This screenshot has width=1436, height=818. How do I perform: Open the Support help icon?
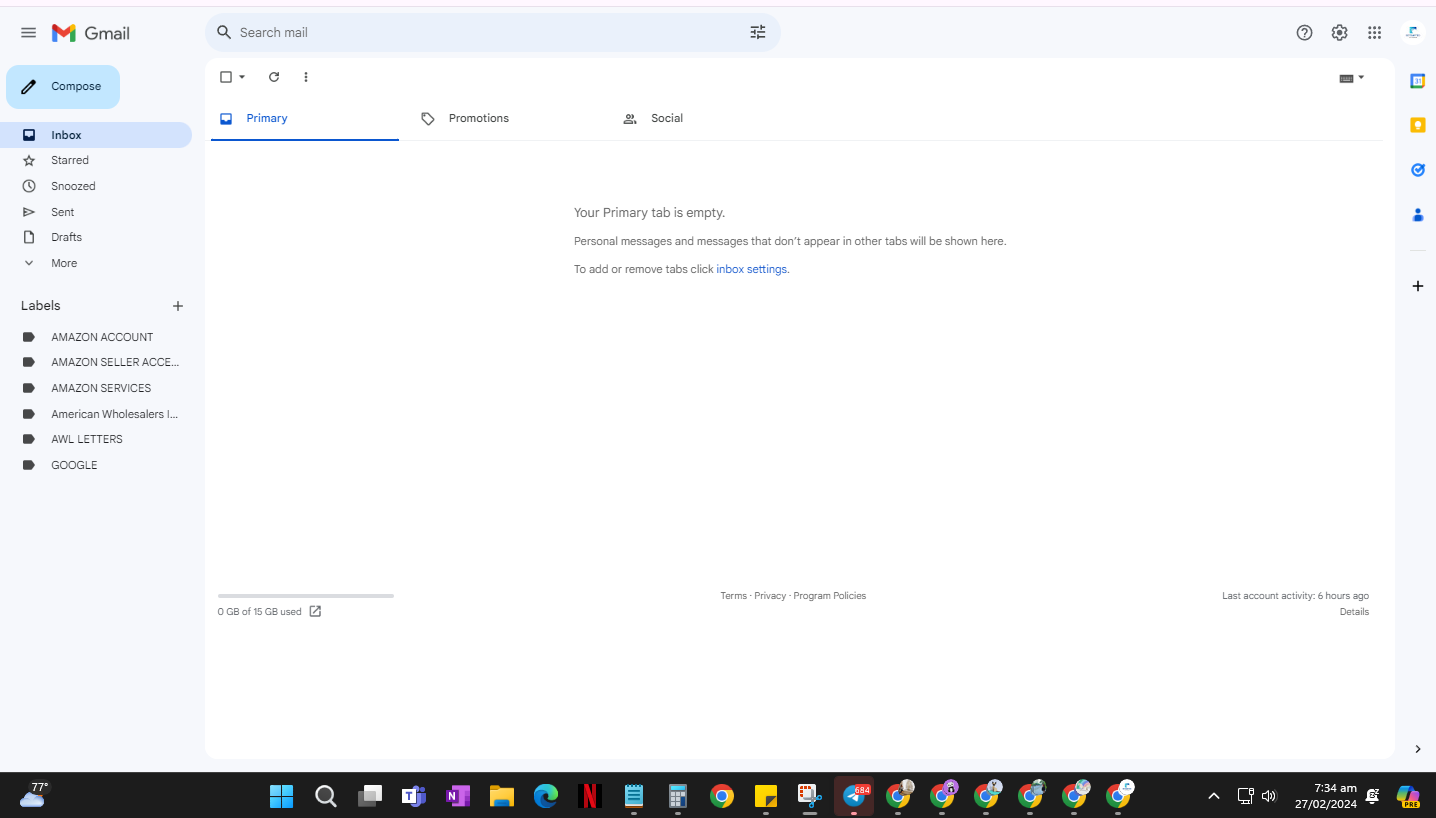[1304, 33]
